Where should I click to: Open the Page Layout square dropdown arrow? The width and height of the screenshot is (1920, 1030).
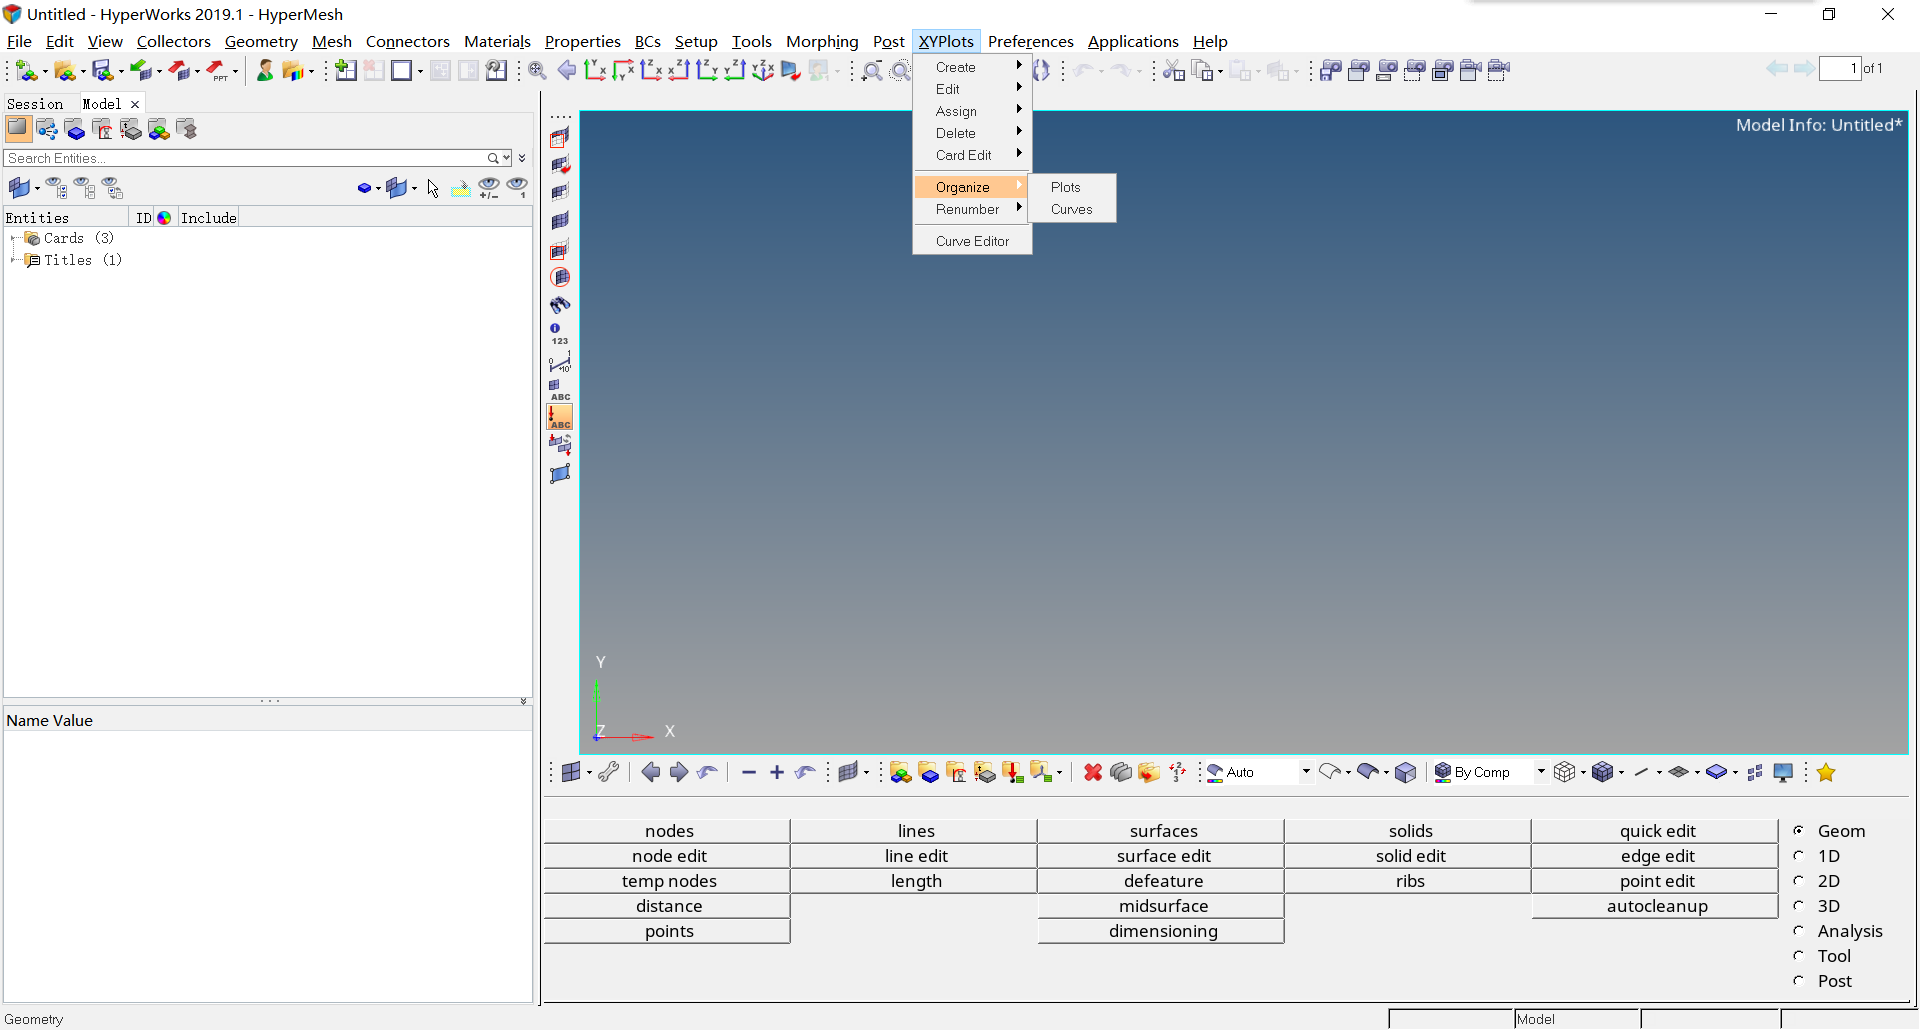pos(420,71)
